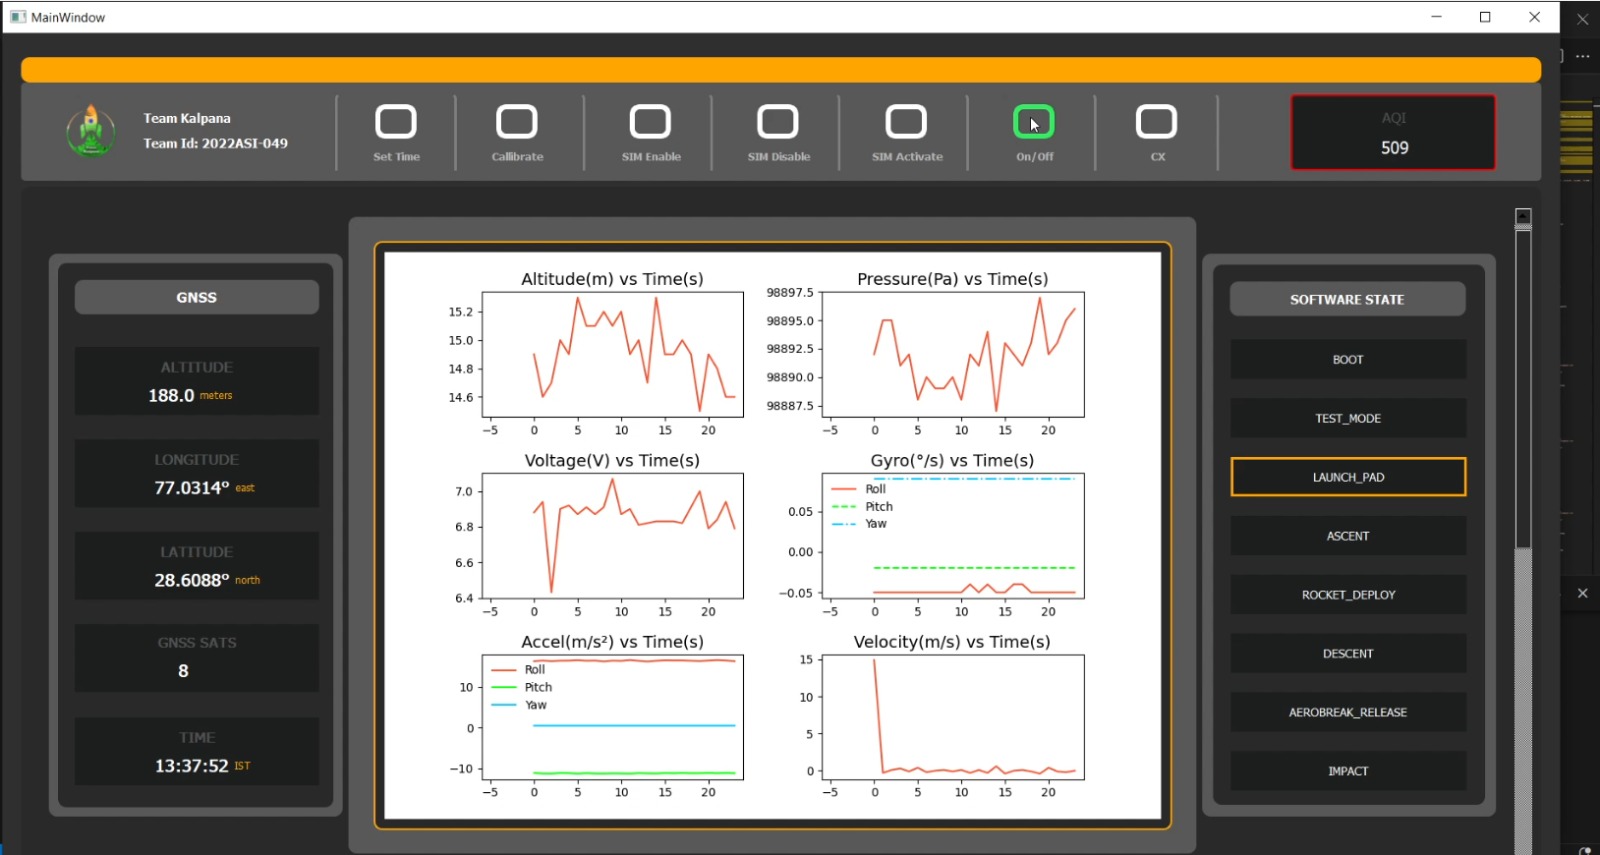The width and height of the screenshot is (1600, 855).
Task: Choose the AEROBREAK_RELEASE state
Action: [1347, 713]
